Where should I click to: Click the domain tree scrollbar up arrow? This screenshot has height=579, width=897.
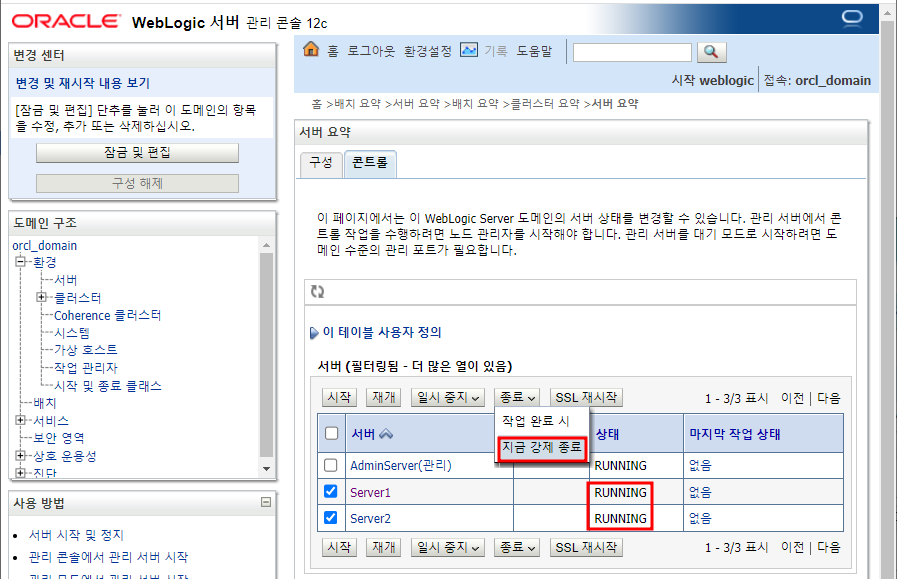267,245
